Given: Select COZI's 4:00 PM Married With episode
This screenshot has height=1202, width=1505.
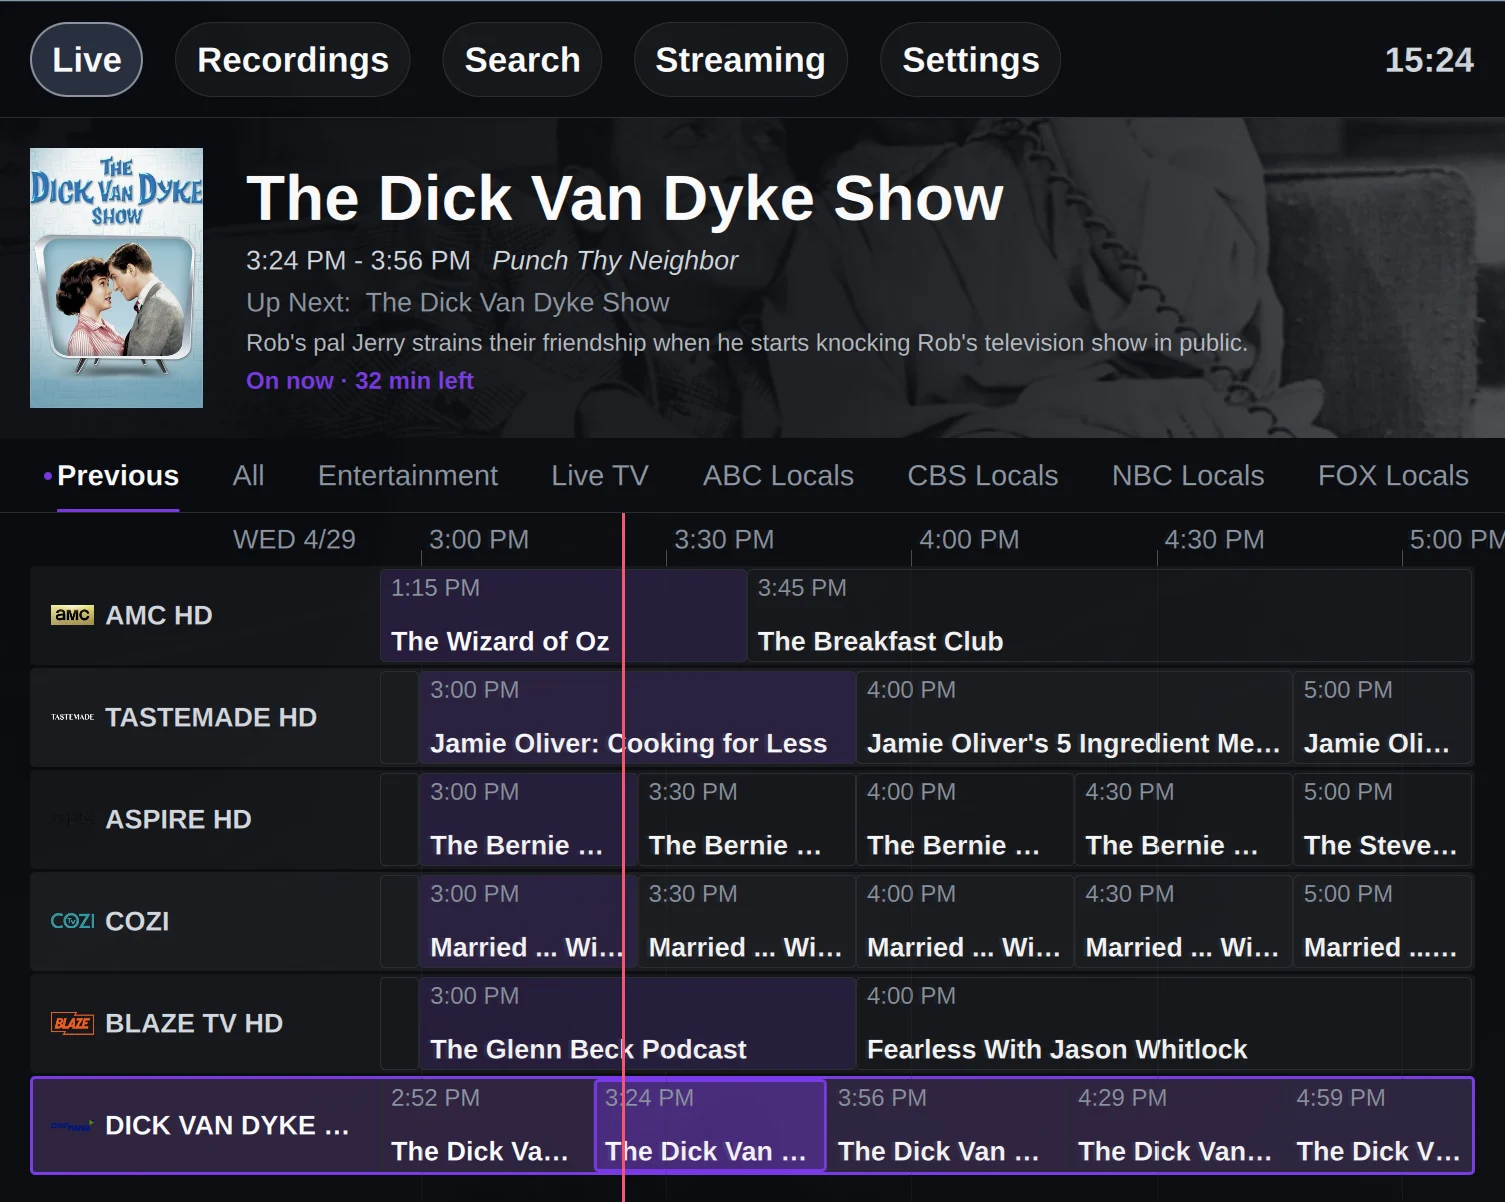Looking at the screenshot, I should point(965,921).
